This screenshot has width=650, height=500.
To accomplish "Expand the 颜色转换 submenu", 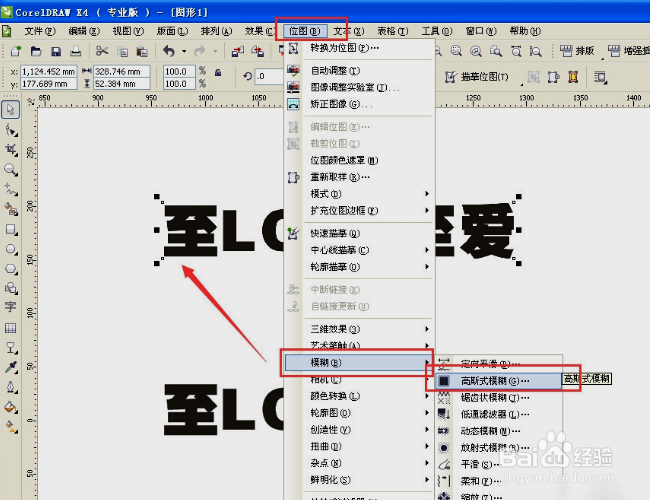I will tap(369, 396).
